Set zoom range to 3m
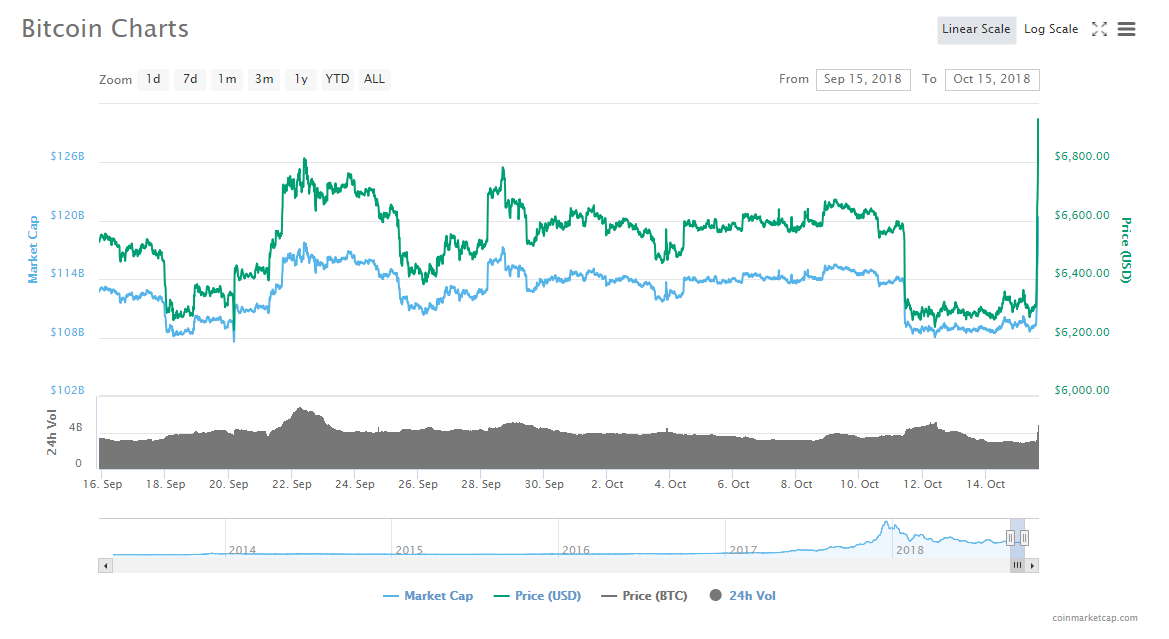Viewport: 1169px width, 639px height. (264, 79)
